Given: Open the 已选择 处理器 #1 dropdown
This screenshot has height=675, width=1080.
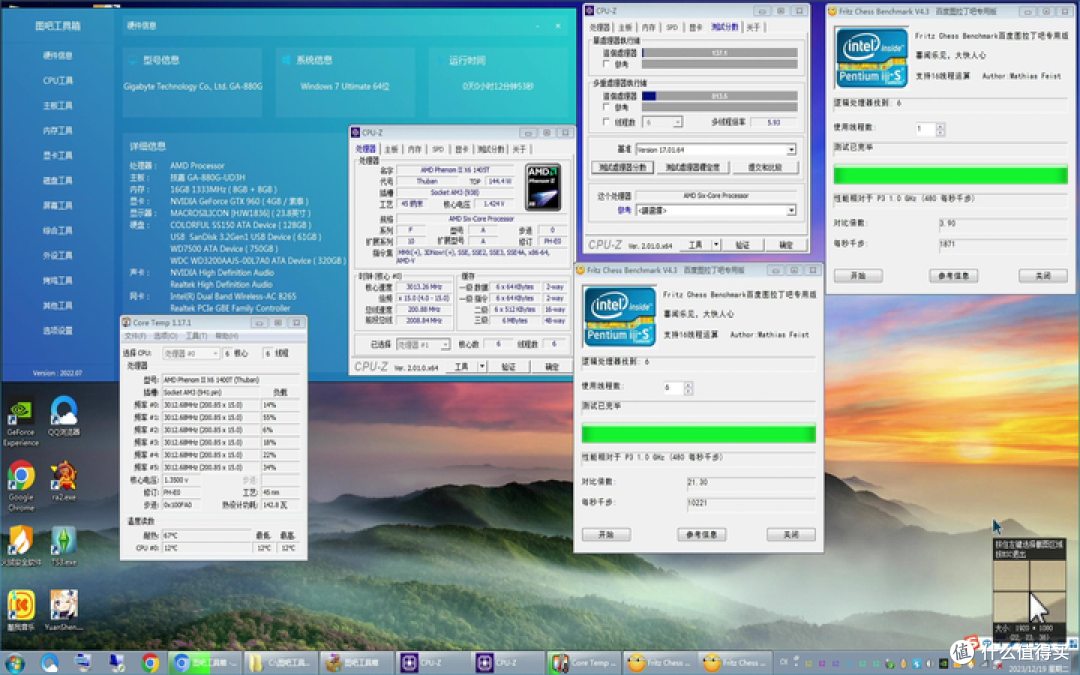Looking at the screenshot, I should click(423, 344).
